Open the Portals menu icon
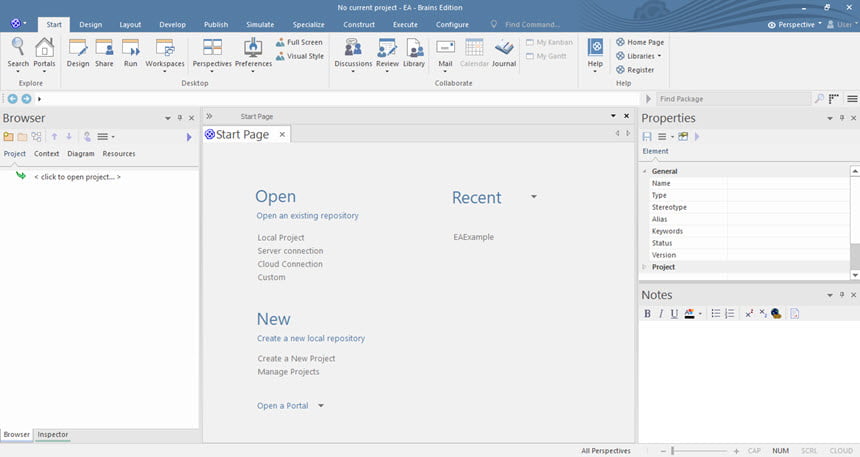The width and height of the screenshot is (860, 457). [44, 53]
